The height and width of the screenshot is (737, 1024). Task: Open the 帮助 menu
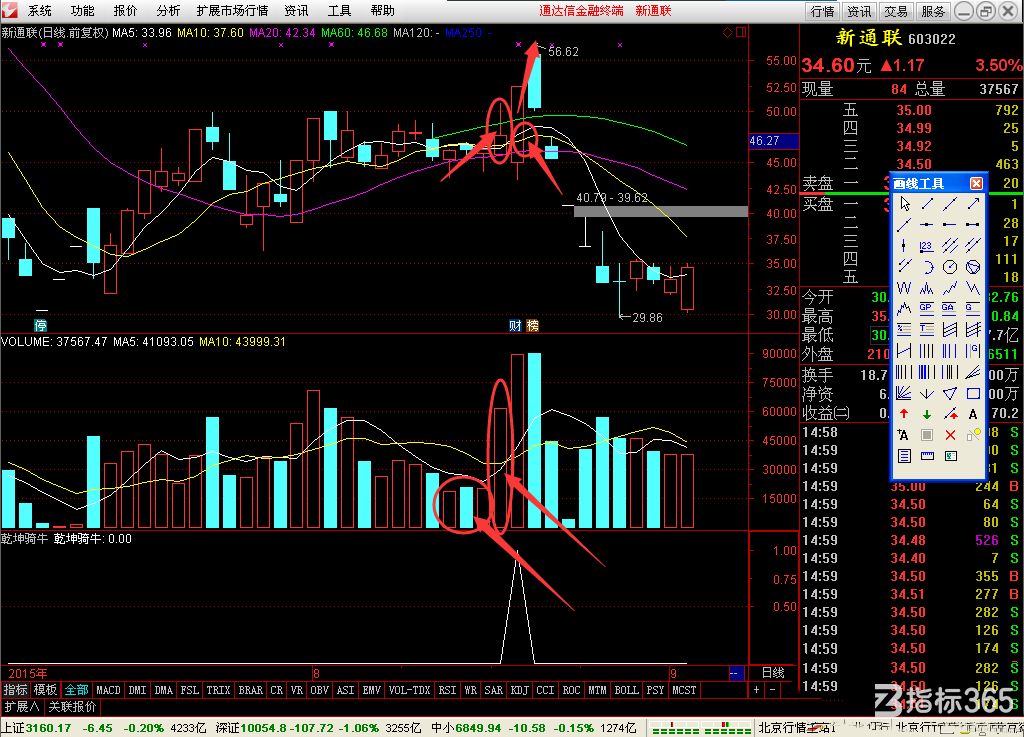pos(383,10)
